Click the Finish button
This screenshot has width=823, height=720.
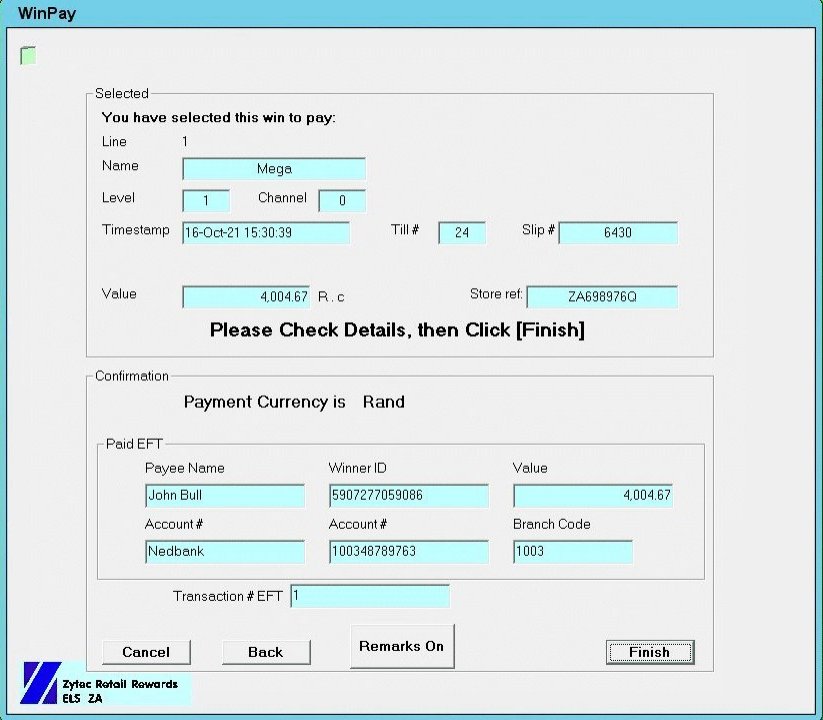coord(649,652)
